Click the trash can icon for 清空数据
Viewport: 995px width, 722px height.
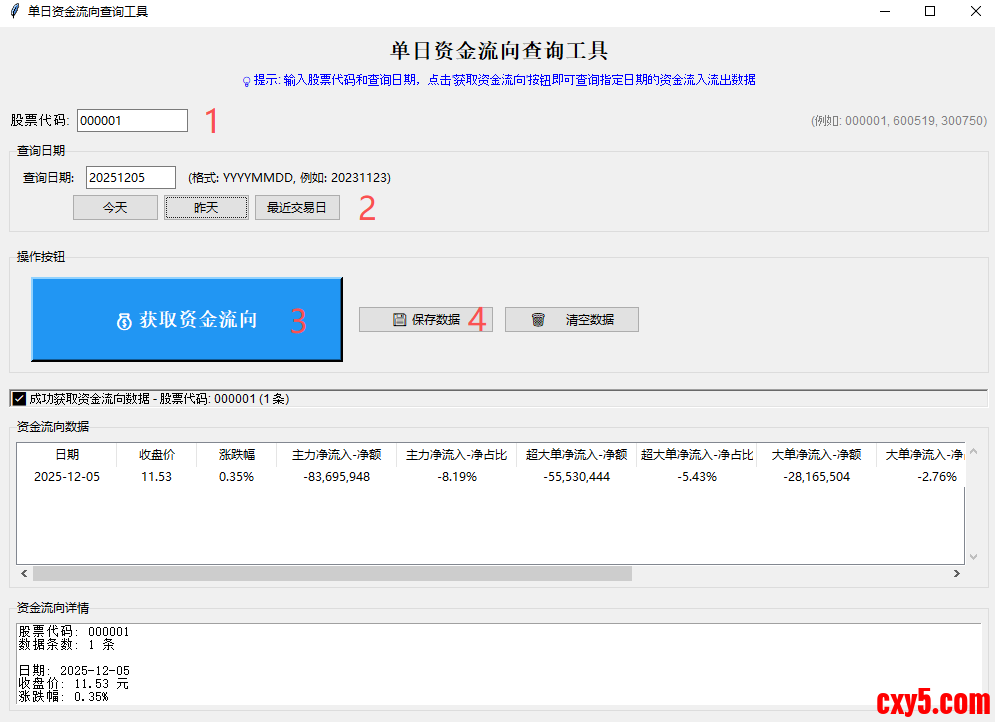click(x=538, y=320)
